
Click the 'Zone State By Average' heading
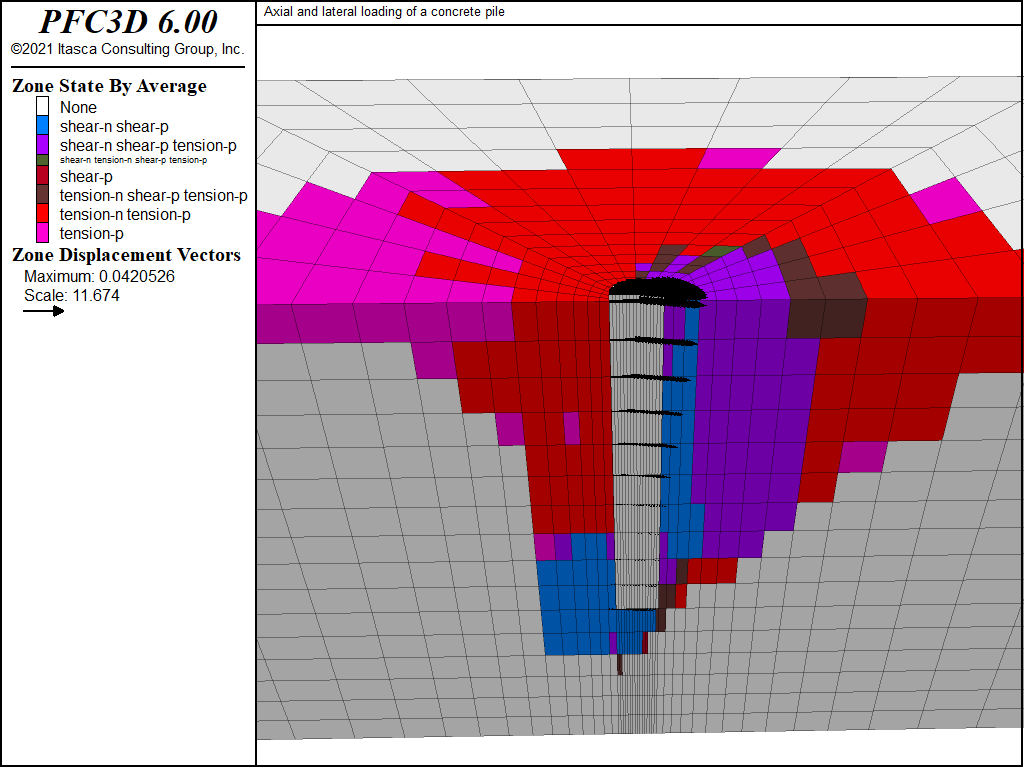coord(109,86)
